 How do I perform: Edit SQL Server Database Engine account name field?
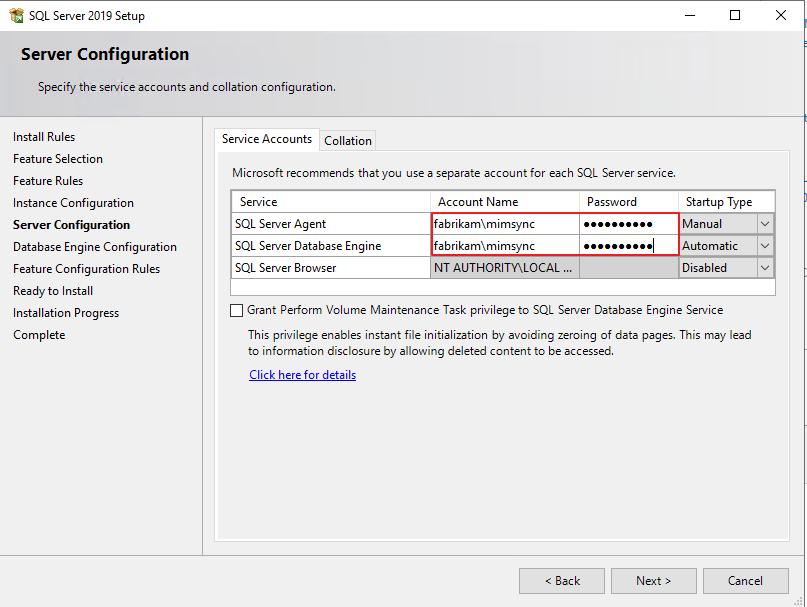(x=505, y=246)
